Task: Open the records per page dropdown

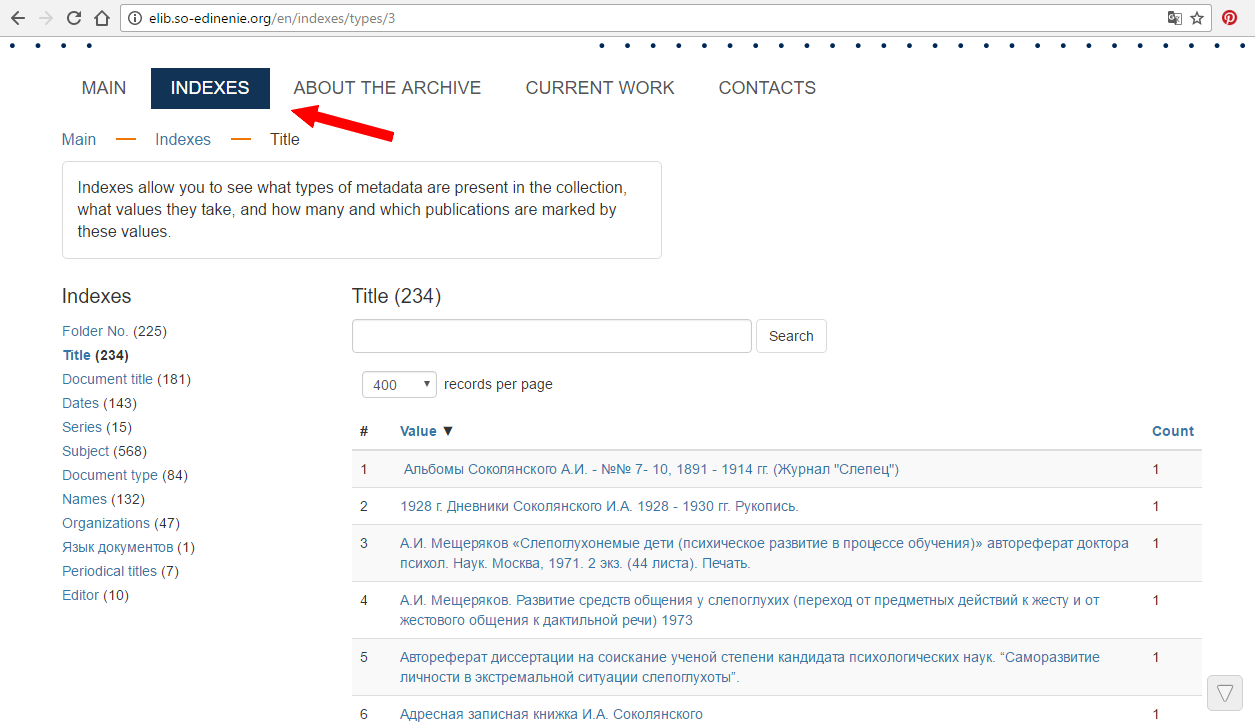Action: (x=399, y=384)
